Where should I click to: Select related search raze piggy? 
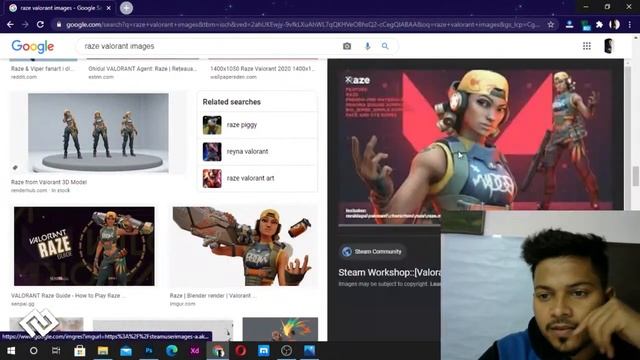coord(257,125)
